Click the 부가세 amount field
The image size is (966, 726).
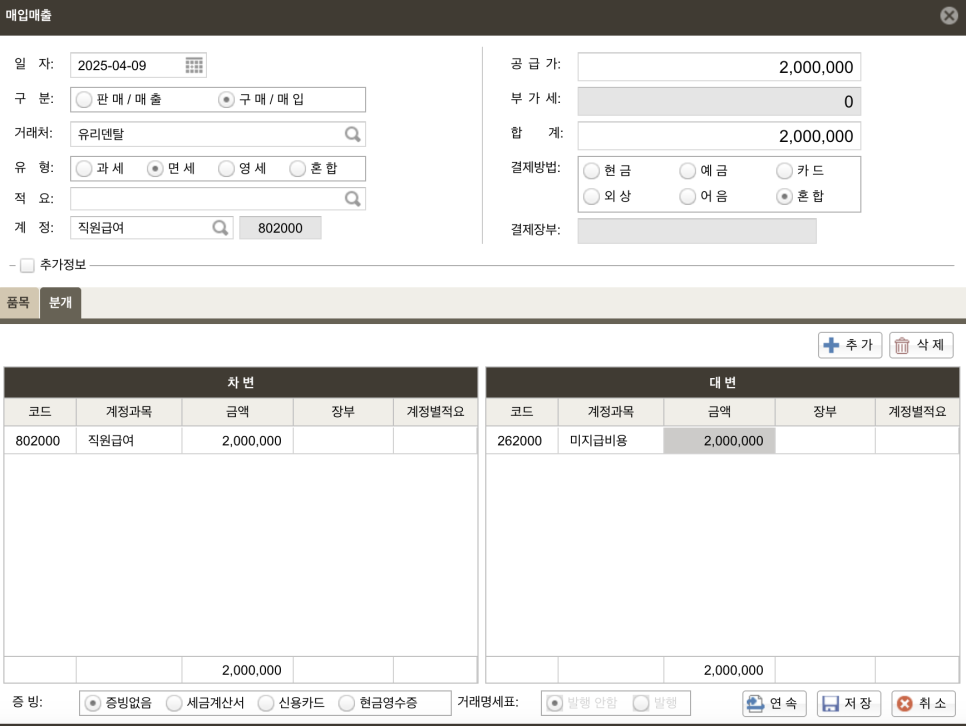(x=719, y=101)
